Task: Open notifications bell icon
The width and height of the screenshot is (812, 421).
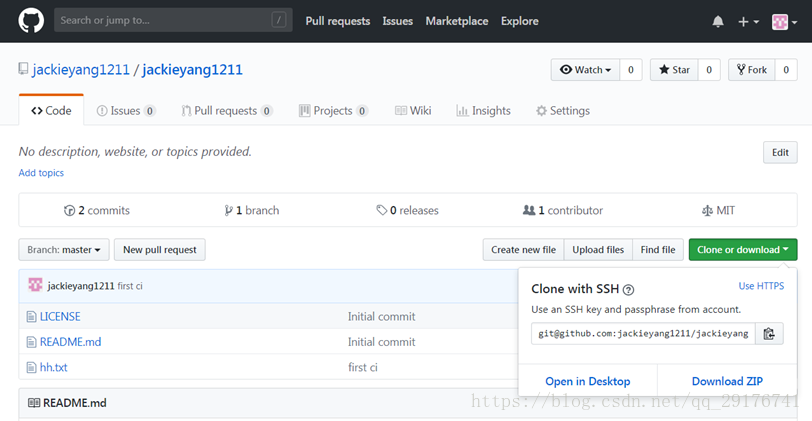Action: click(718, 22)
